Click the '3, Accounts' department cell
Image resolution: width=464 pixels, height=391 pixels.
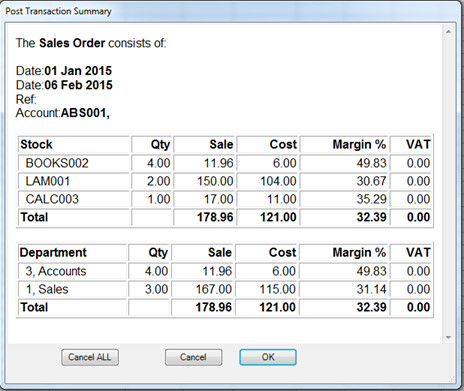click(72, 271)
